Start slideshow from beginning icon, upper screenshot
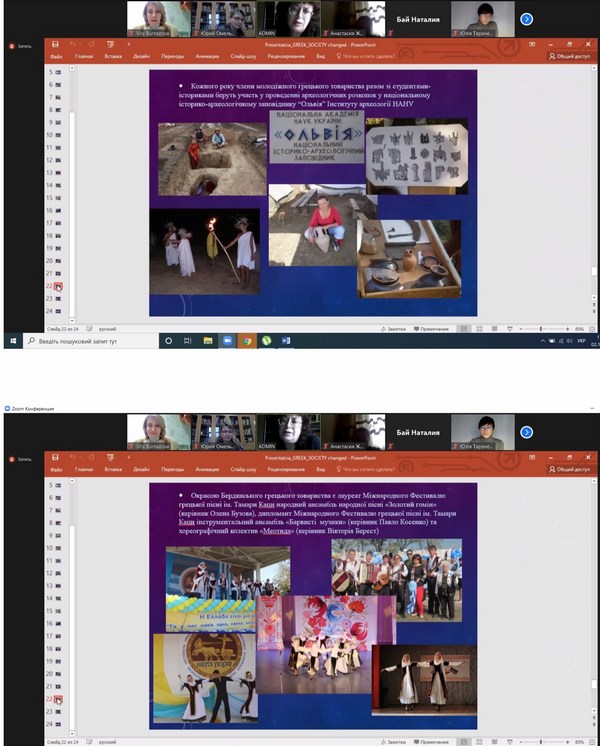 110,44
